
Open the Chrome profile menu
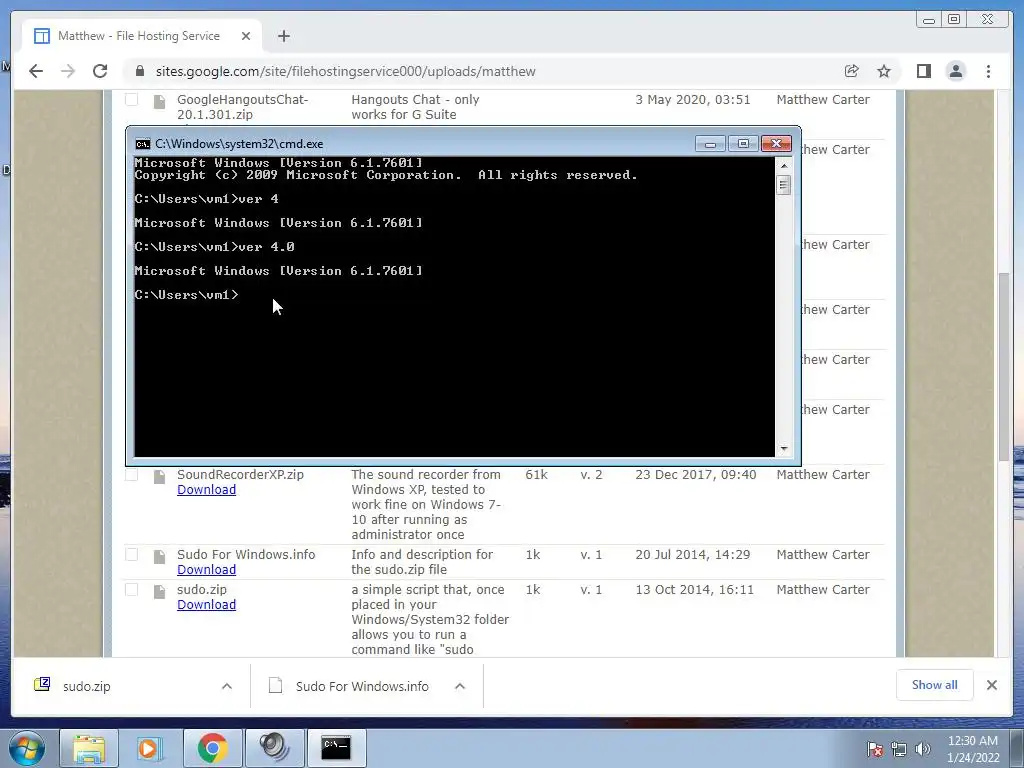coord(956,71)
